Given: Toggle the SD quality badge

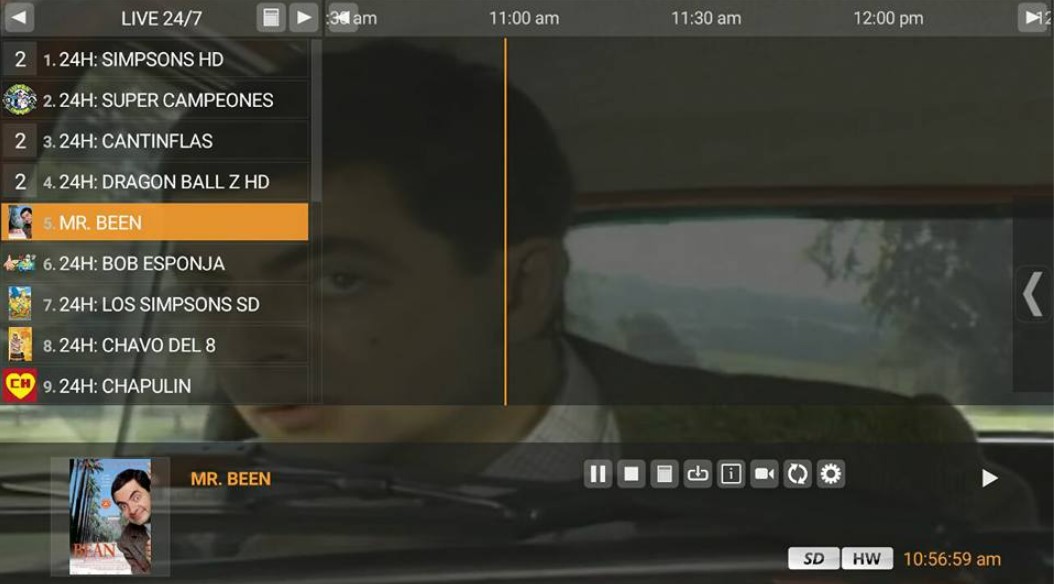Looking at the screenshot, I should [x=813, y=558].
